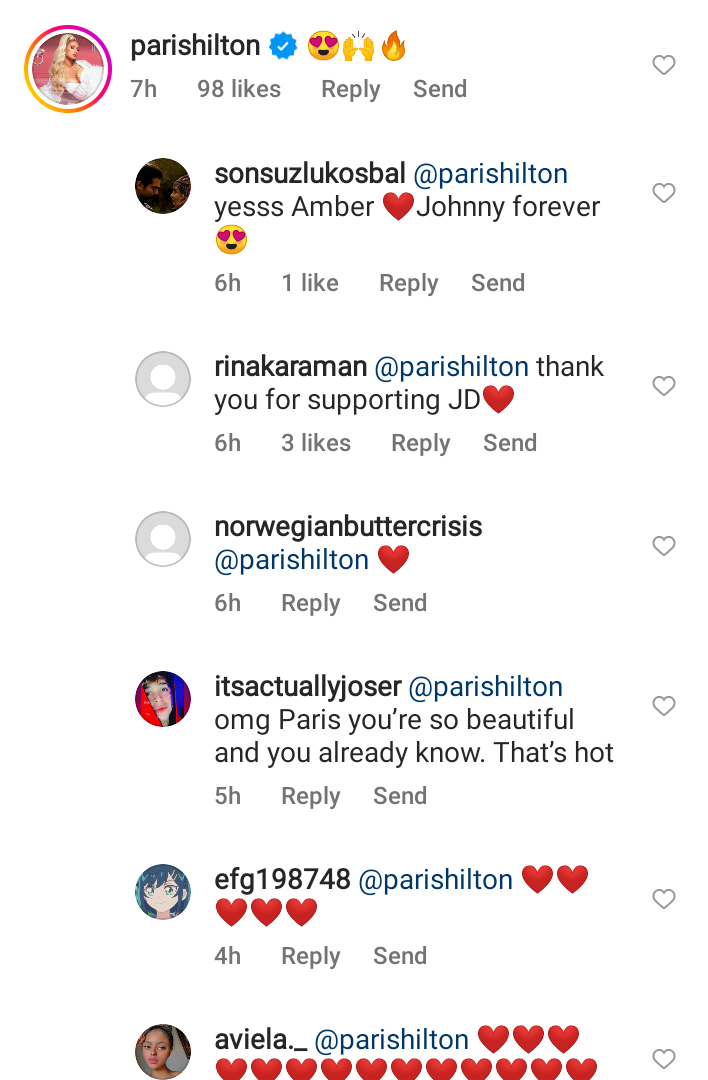This screenshot has height=1080, width=708.
Task: Tap heart on rinakaraman's comment
Action: click(x=664, y=386)
